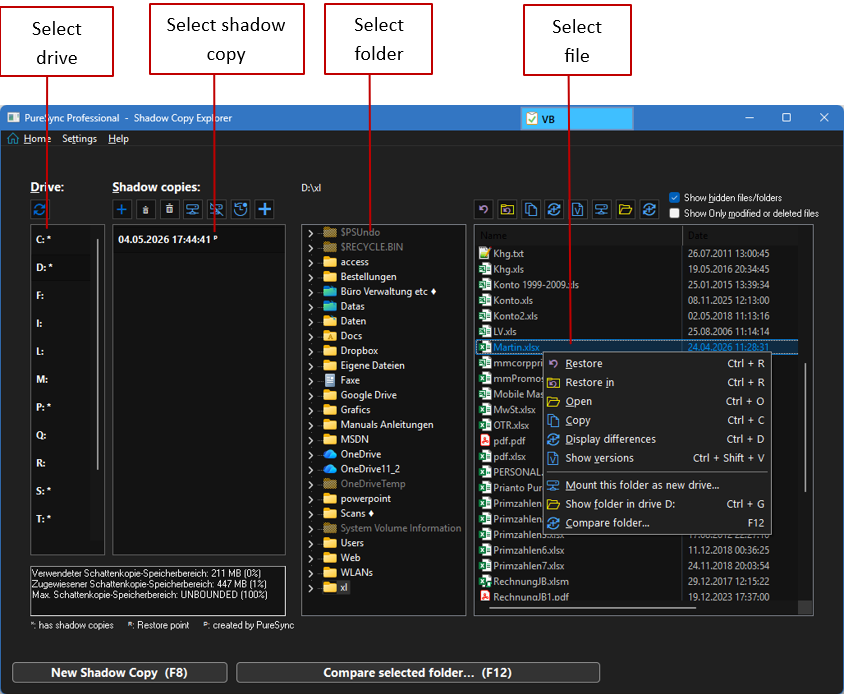The height and width of the screenshot is (694, 844).
Task: Choose Display differences in the context menu
Action: click(x=656, y=439)
